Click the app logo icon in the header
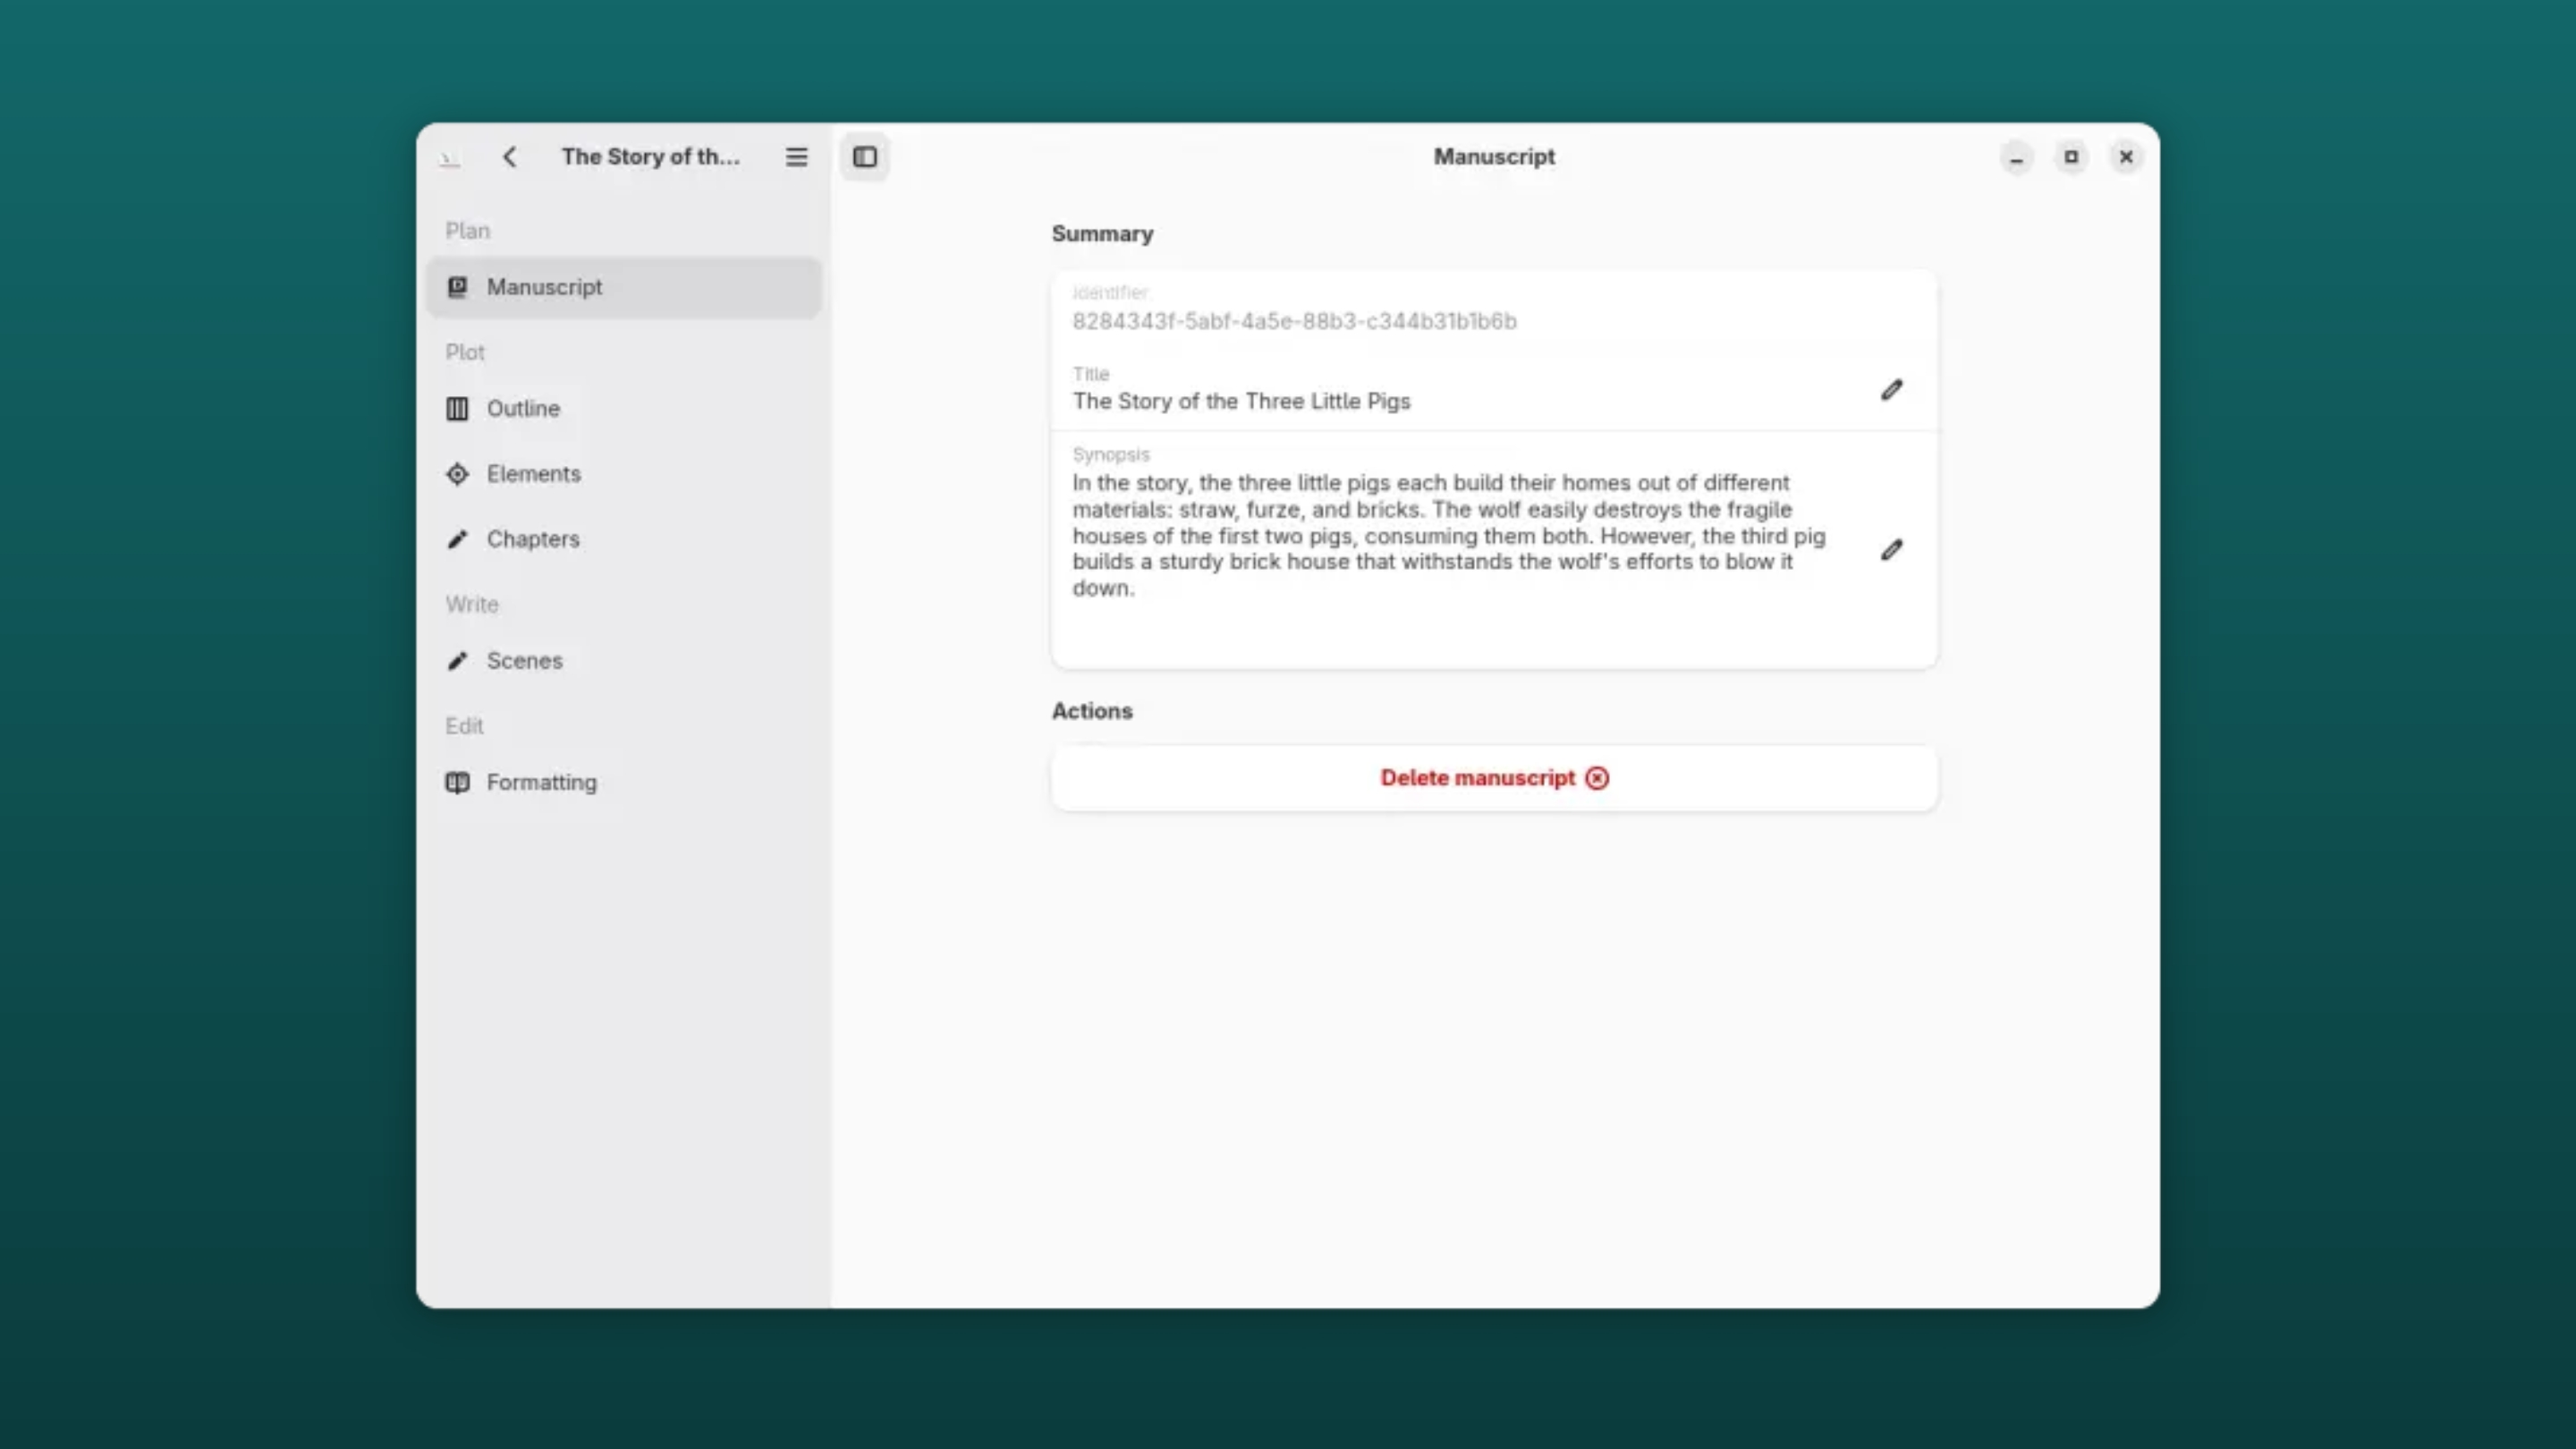 point(450,158)
